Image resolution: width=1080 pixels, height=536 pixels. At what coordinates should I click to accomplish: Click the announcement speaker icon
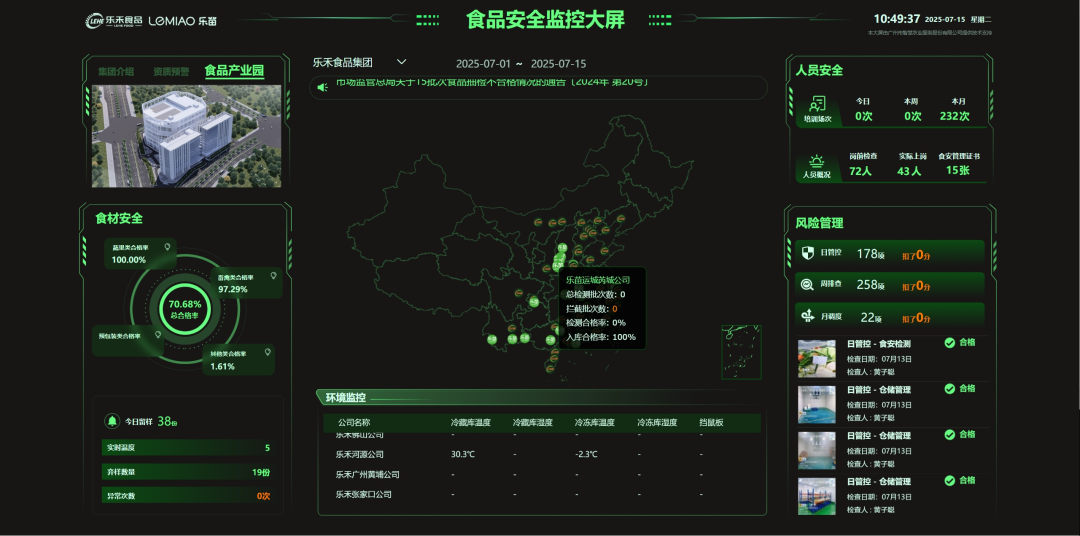322,87
